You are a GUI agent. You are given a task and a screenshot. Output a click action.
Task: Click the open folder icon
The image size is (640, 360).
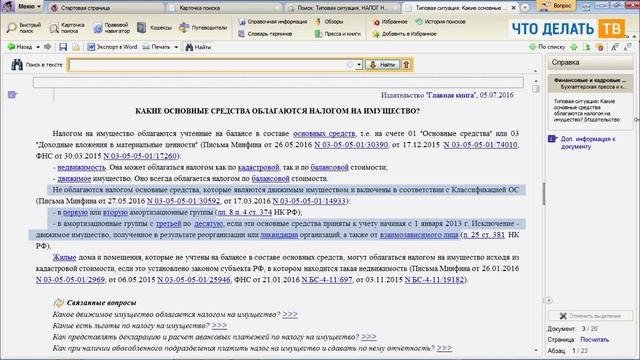(x=76, y=47)
